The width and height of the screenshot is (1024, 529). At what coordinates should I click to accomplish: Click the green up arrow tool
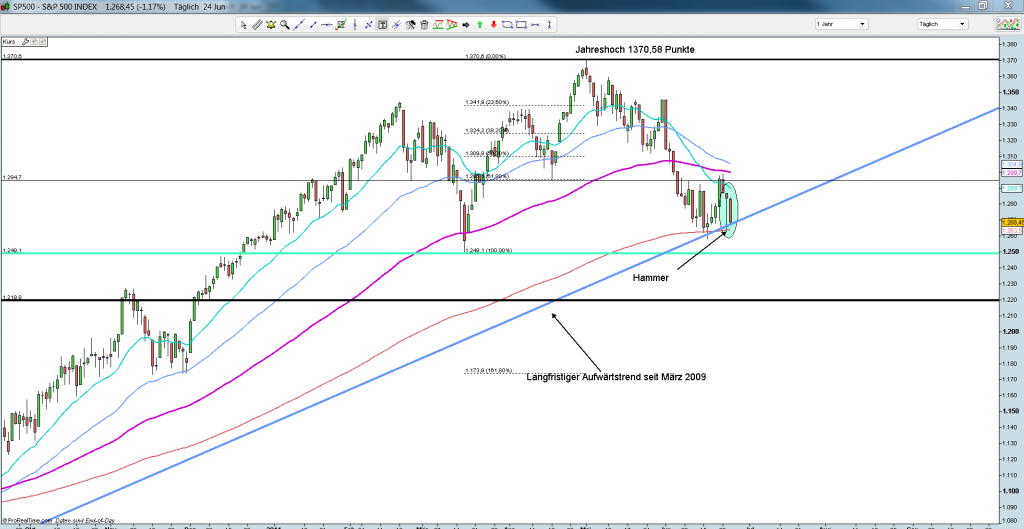point(480,24)
